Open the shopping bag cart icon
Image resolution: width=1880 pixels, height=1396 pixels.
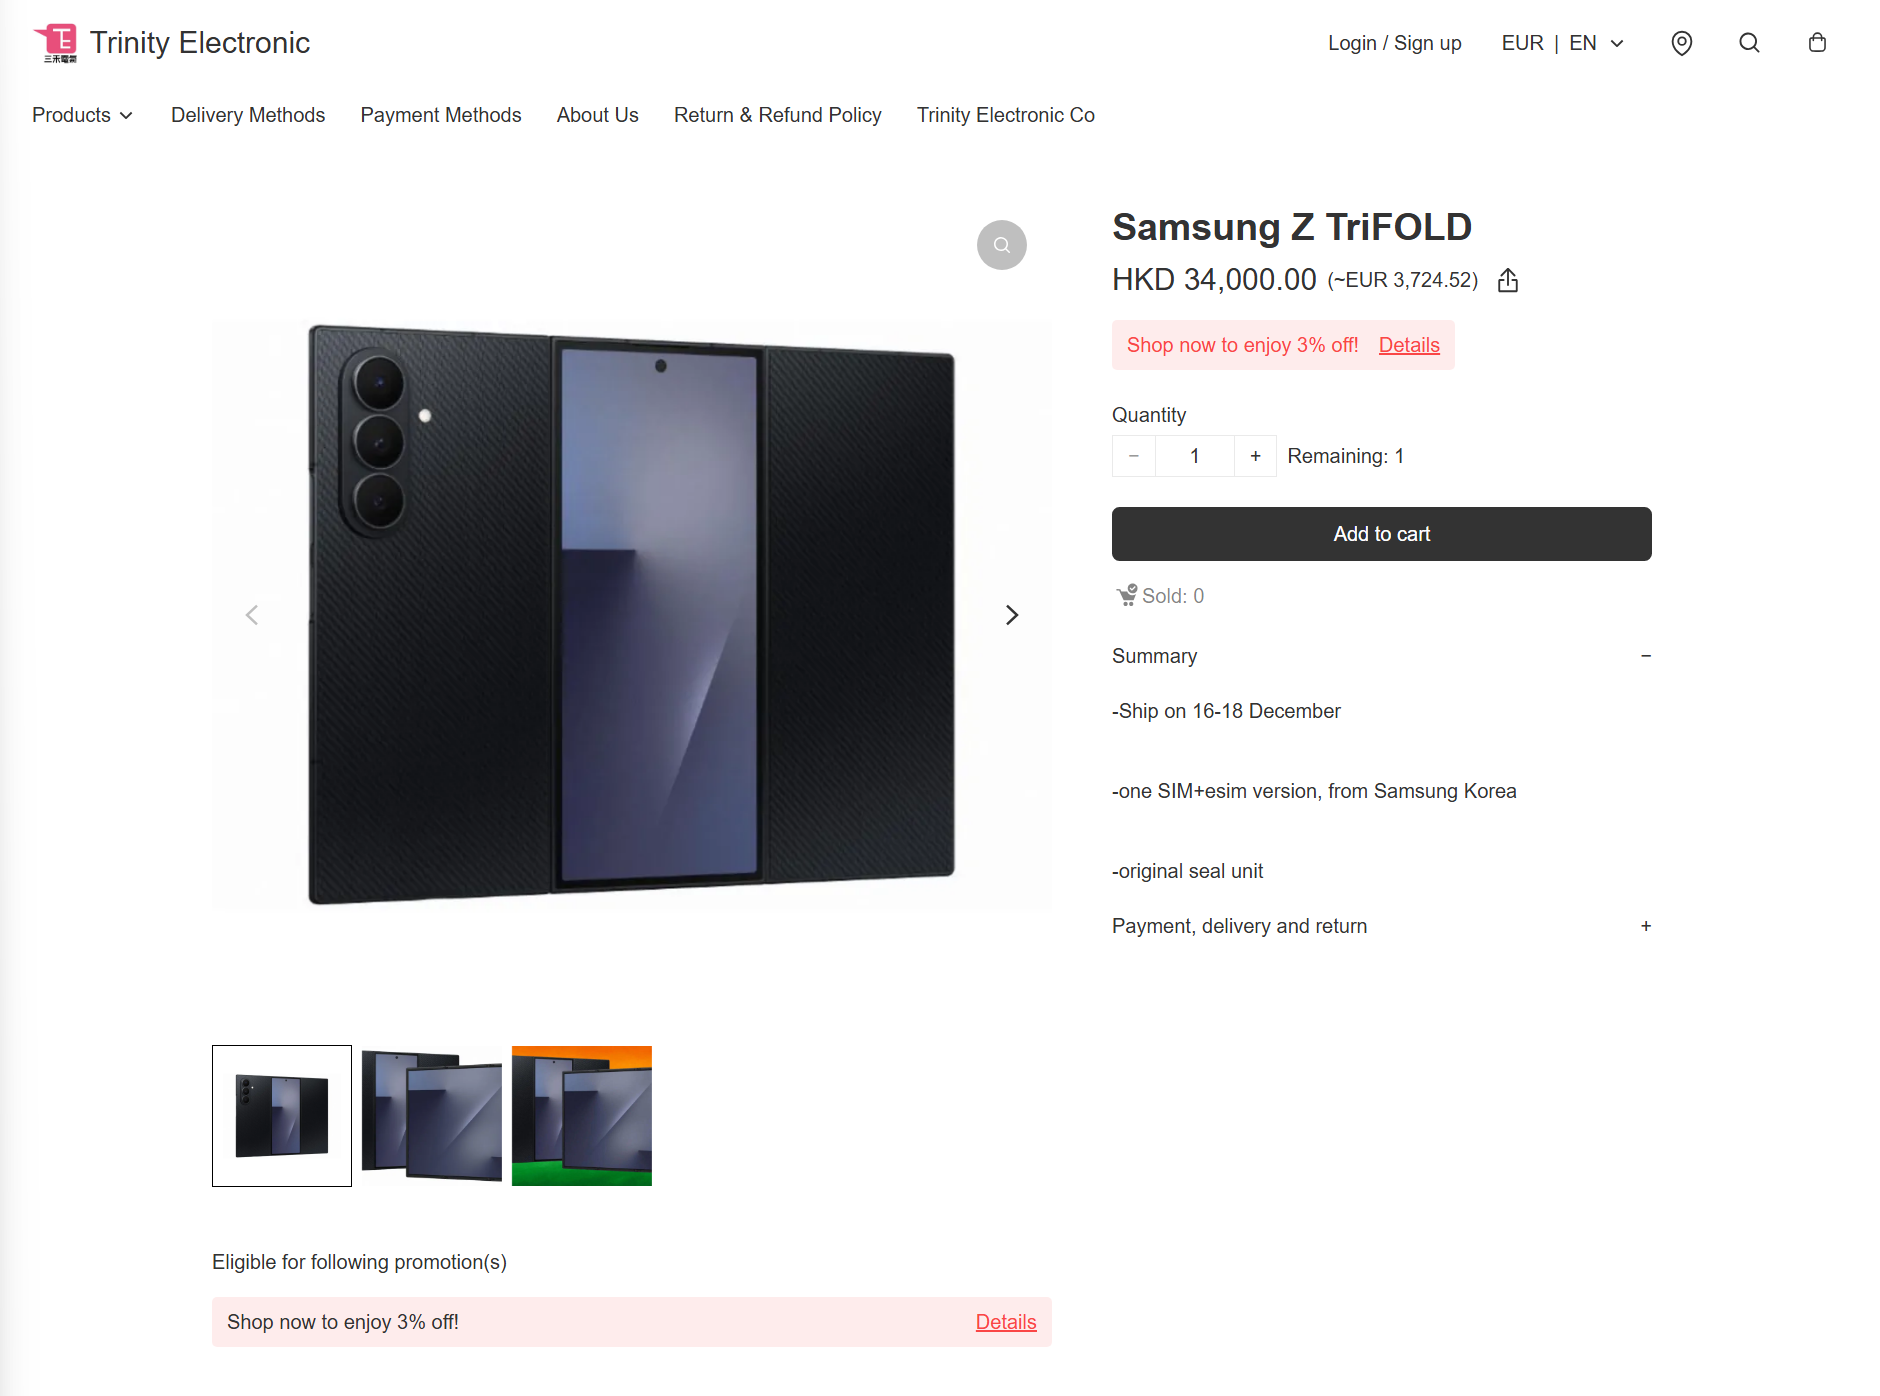(x=1817, y=43)
